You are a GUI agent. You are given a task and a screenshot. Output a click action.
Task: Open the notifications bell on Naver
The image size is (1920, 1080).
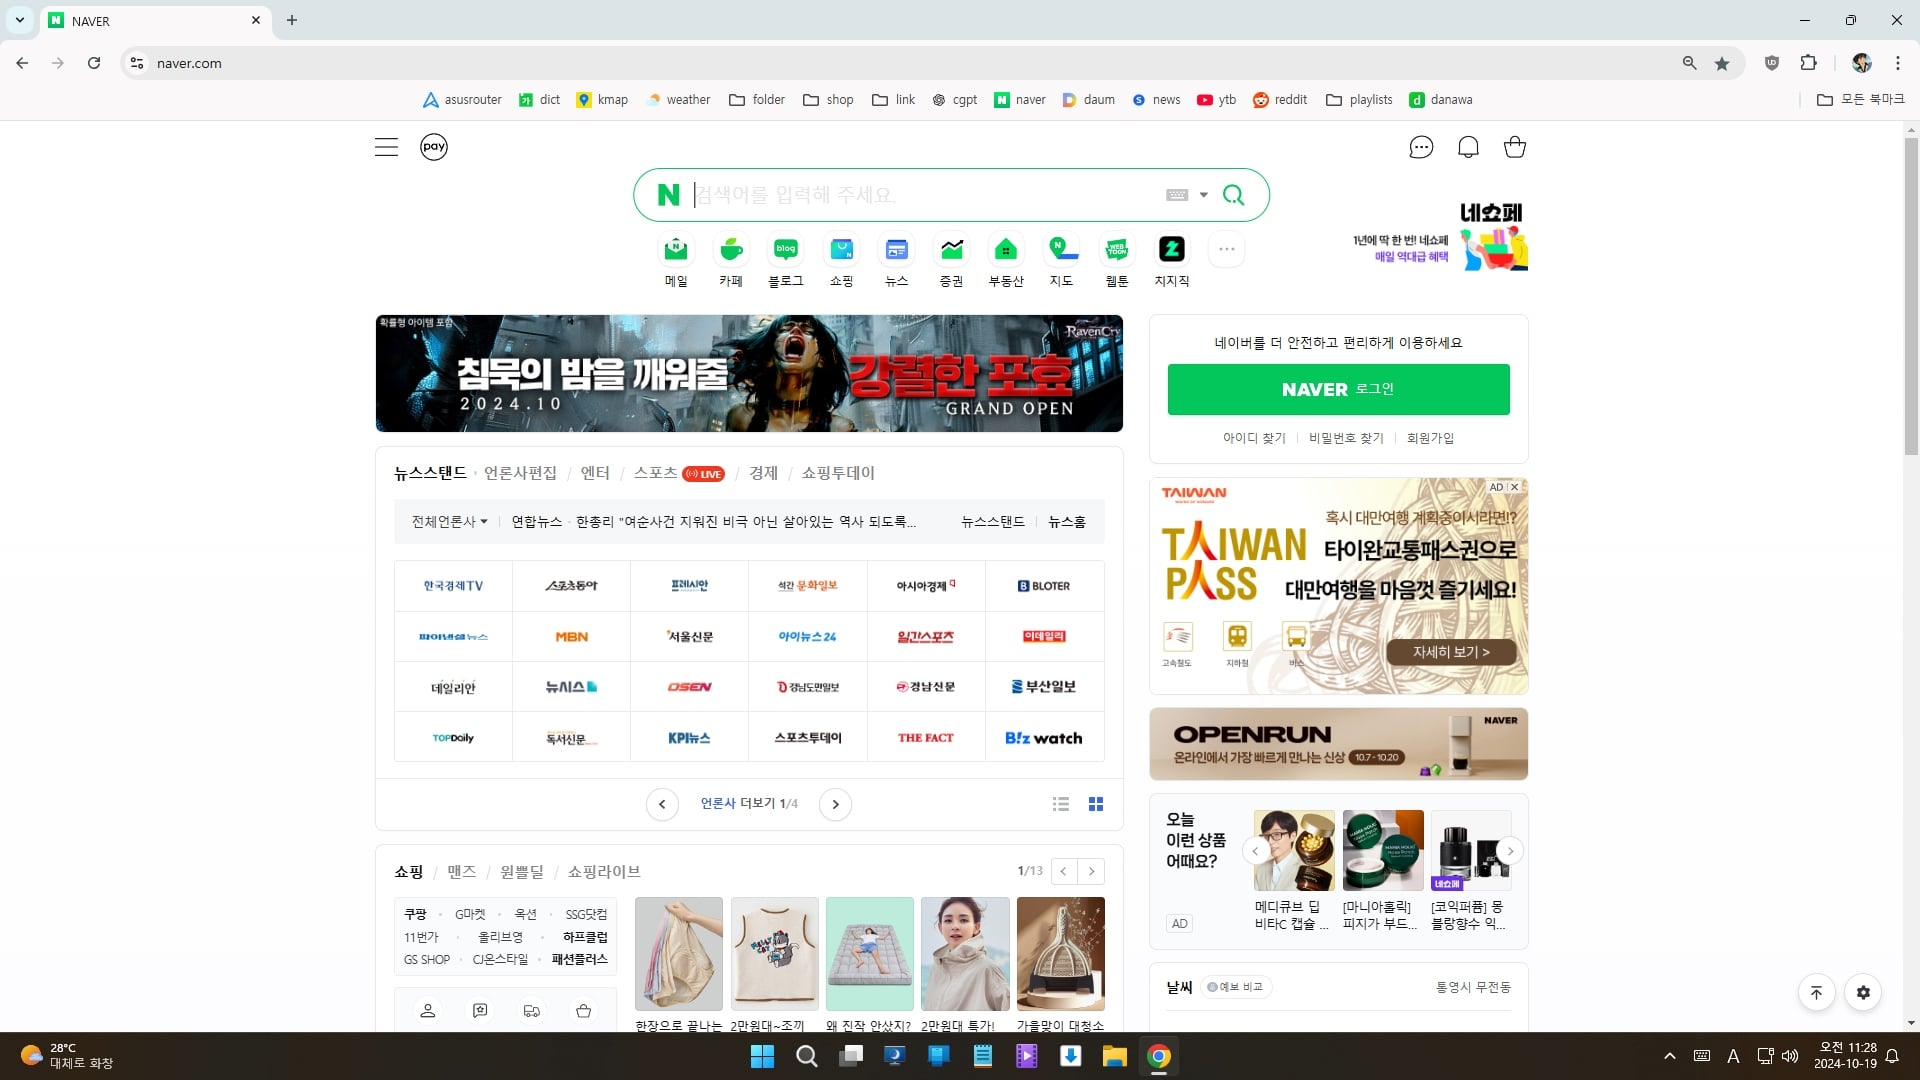(1468, 147)
